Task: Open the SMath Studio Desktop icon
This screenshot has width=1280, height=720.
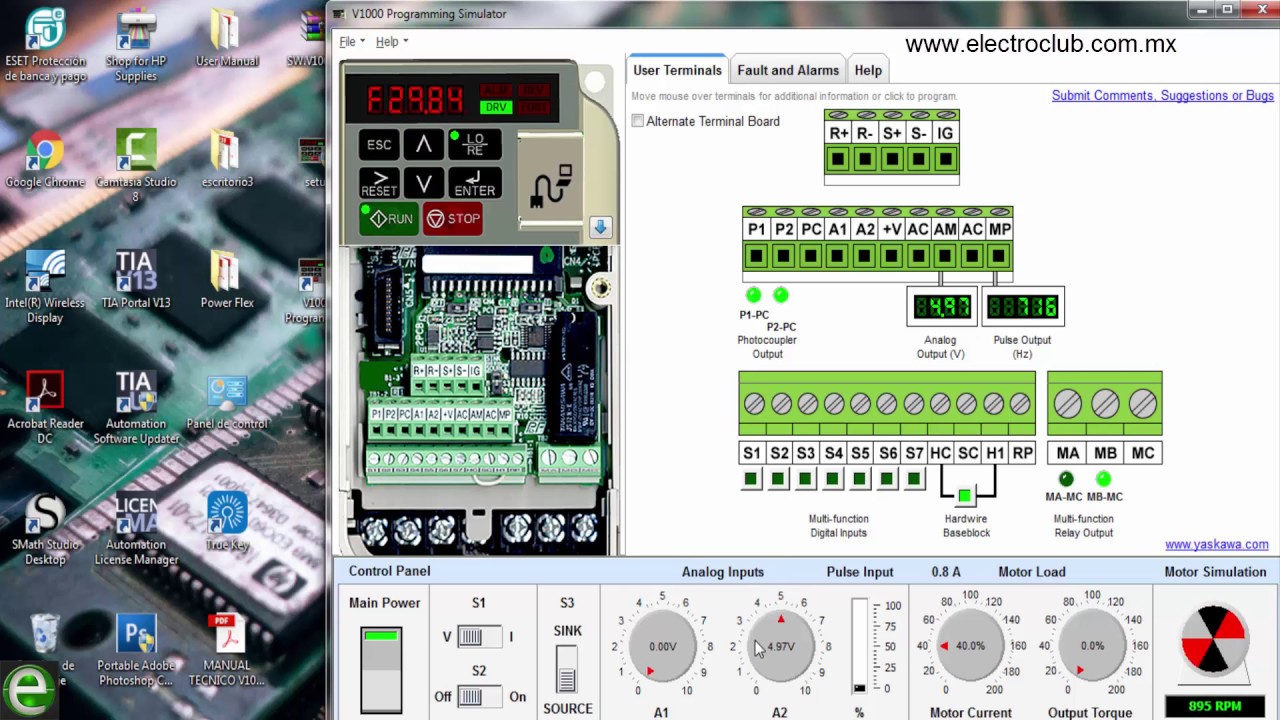Action: (x=45, y=530)
